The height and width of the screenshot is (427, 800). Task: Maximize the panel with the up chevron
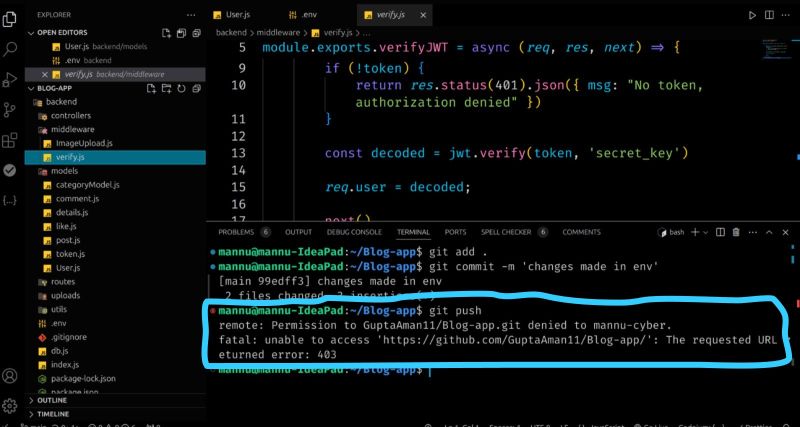click(x=769, y=232)
